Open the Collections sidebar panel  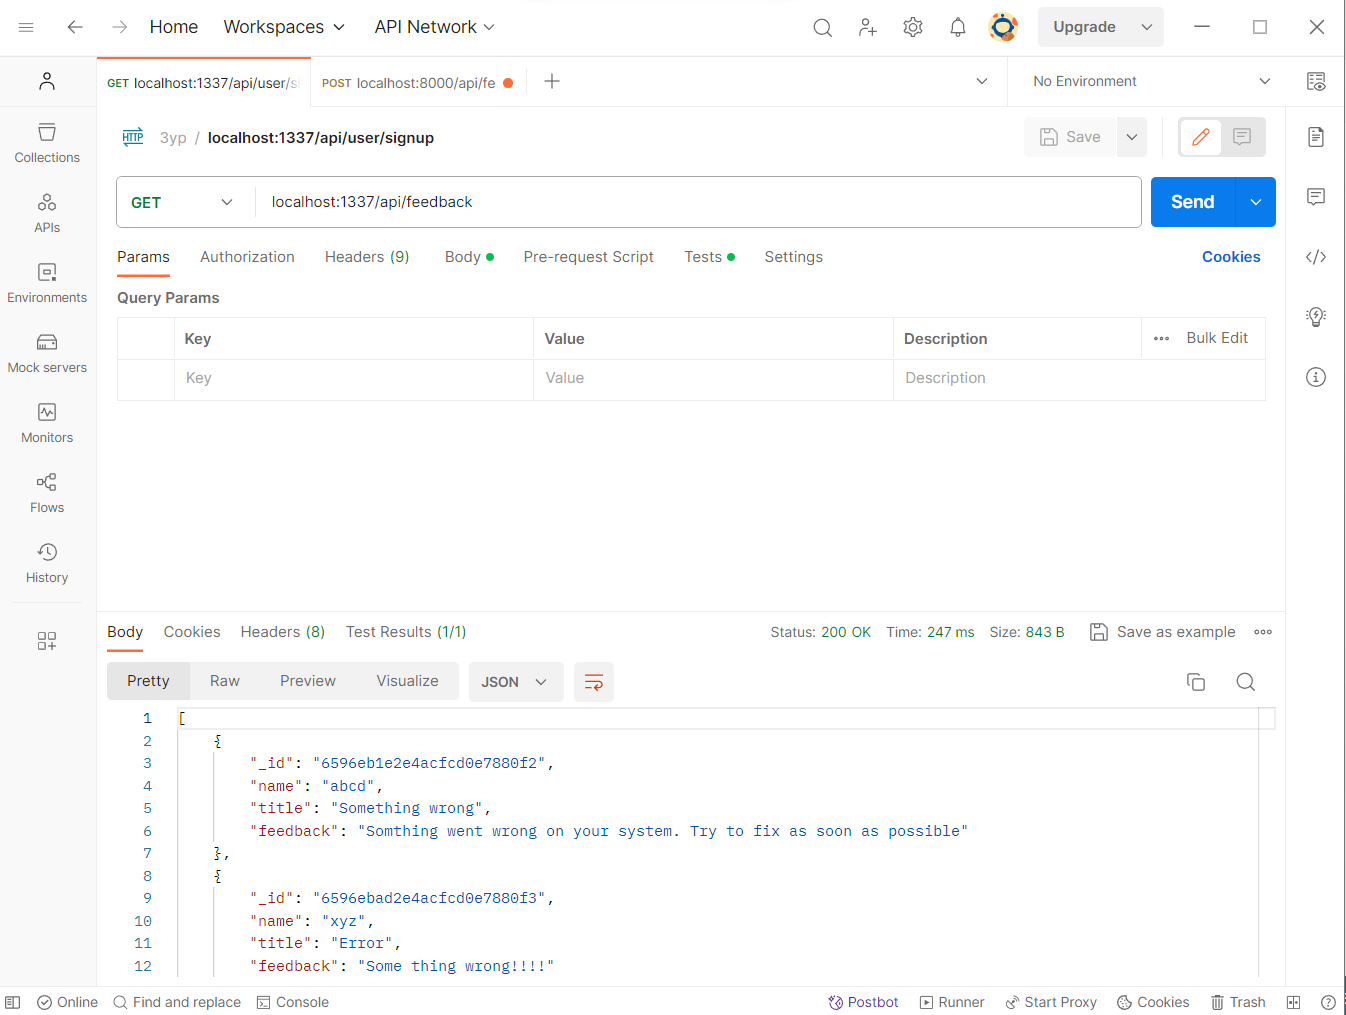(x=47, y=143)
